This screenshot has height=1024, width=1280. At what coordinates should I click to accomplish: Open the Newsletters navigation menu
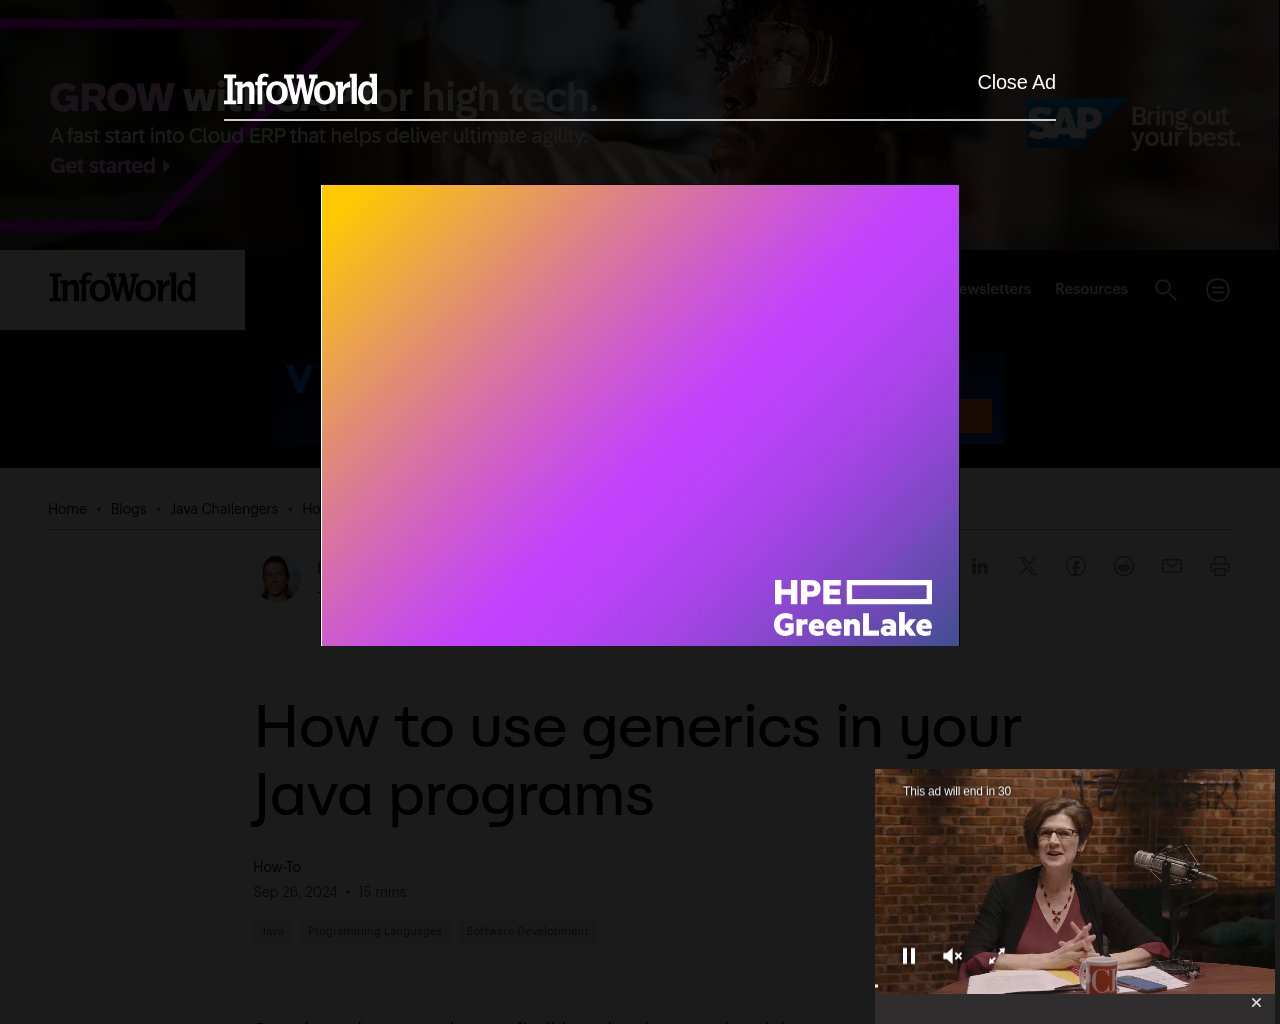[x=989, y=289]
